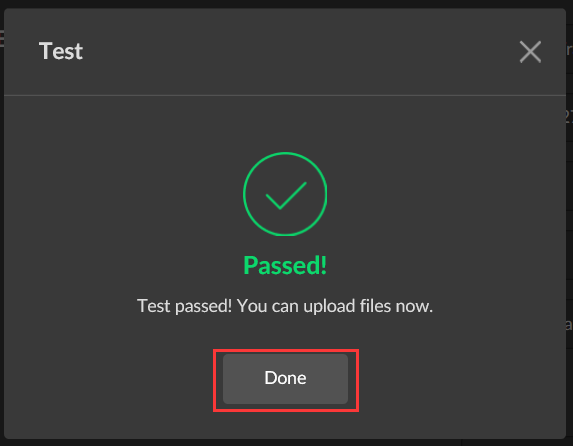Click the dark backdrop below the dialog
The width and height of the screenshot is (573, 446).
click(285, 442)
